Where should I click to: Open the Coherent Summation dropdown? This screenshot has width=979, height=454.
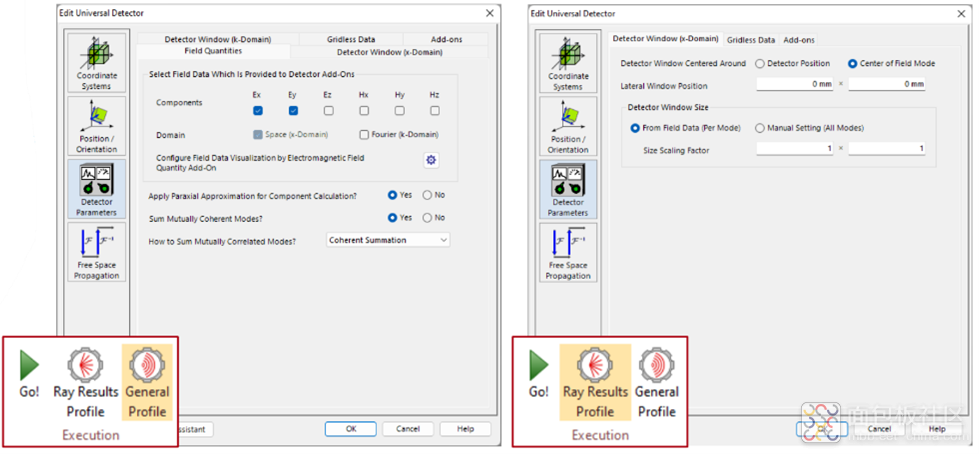click(x=388, y=240)
